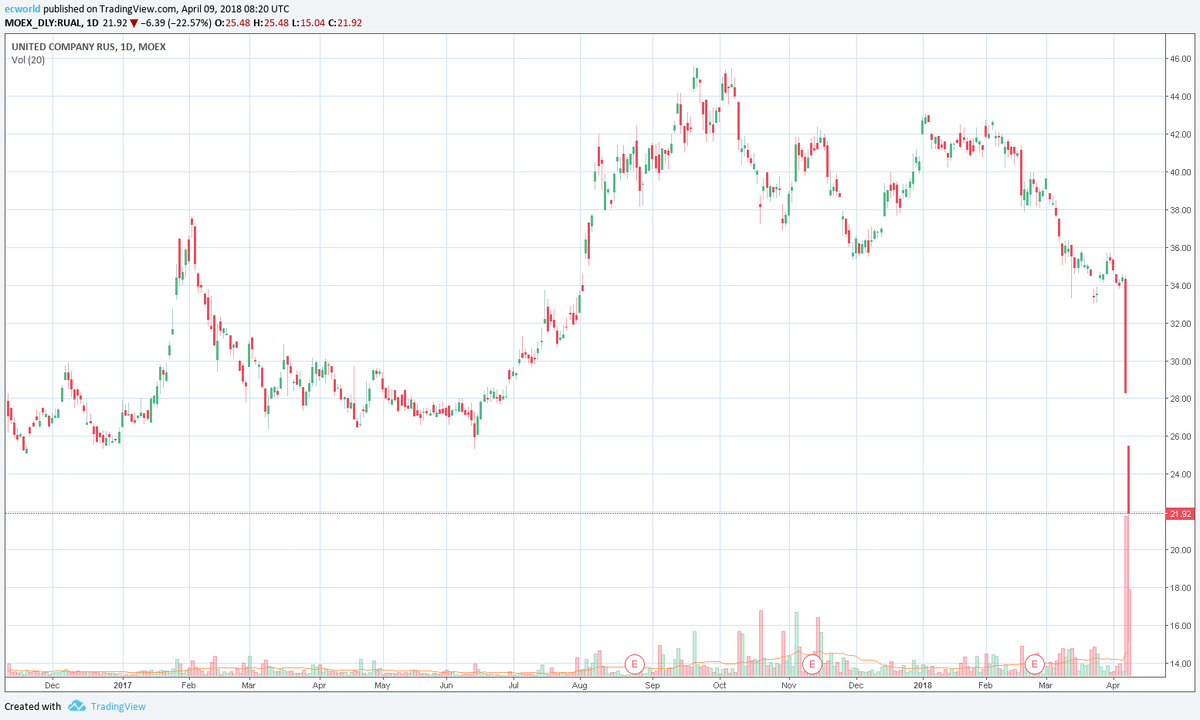The image size is (1200, 720).
Task: Click the Oct date axis label
Action: pyautogui.click(x=719, y=685)
